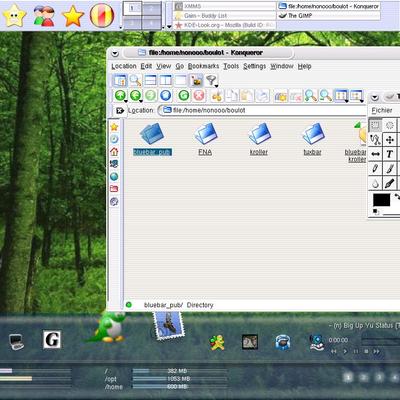Click the smiley star panel icon

14,15
